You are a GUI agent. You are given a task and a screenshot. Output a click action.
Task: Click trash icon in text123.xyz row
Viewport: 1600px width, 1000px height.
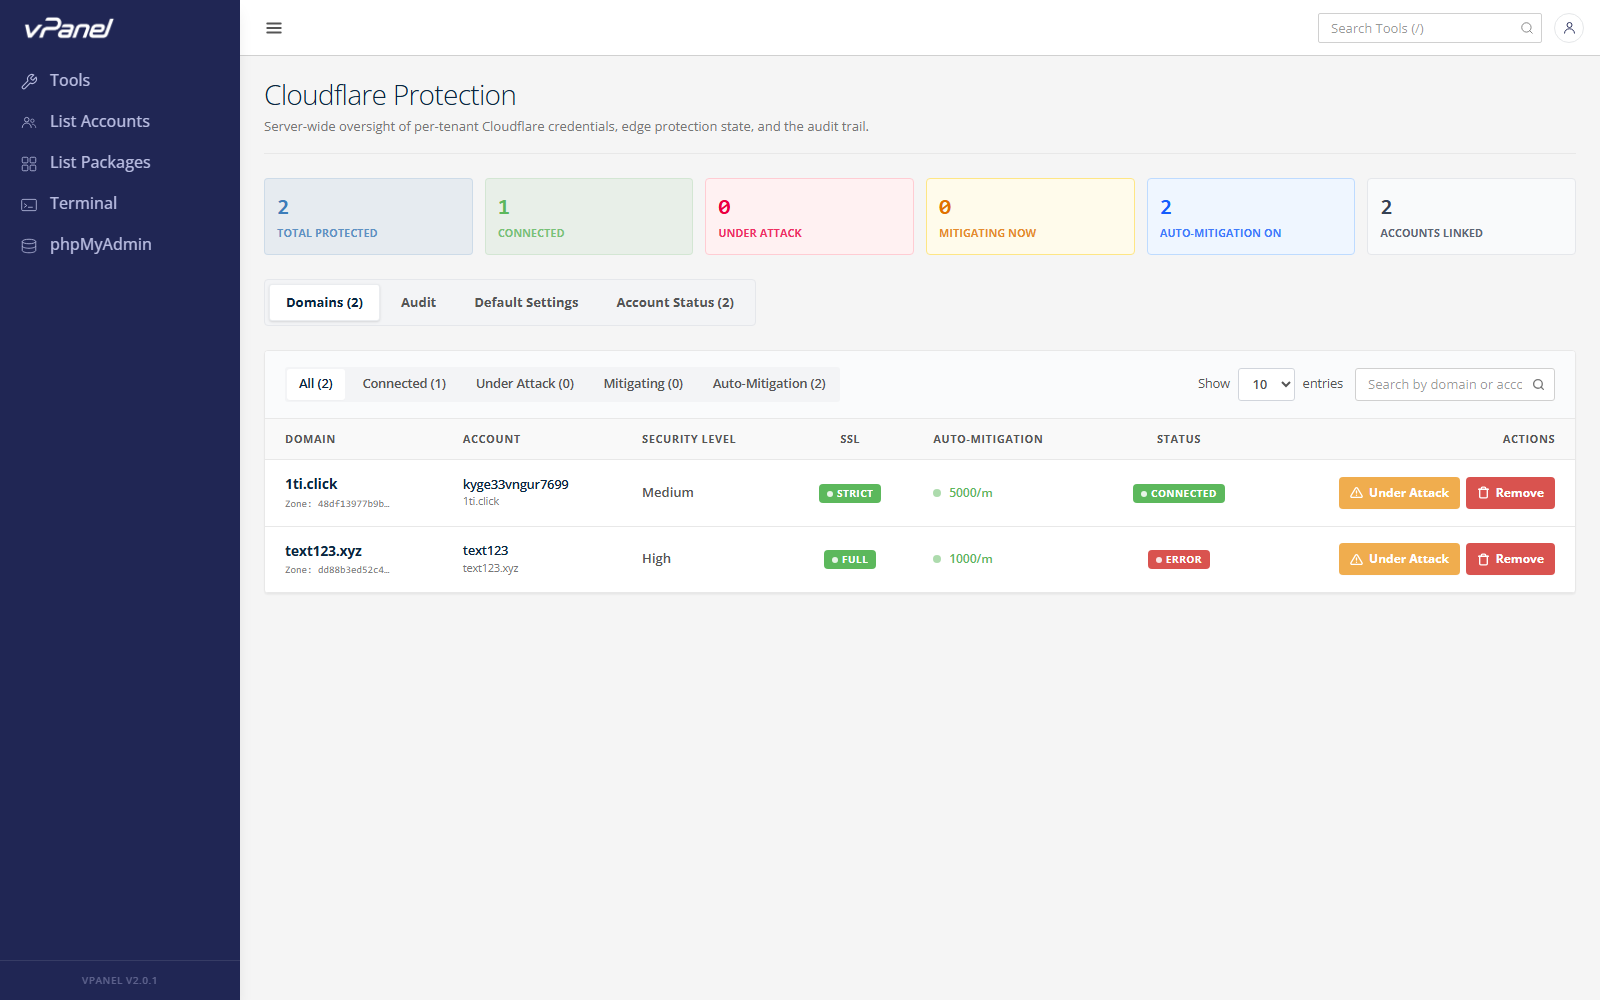(x=1484, y=559)
